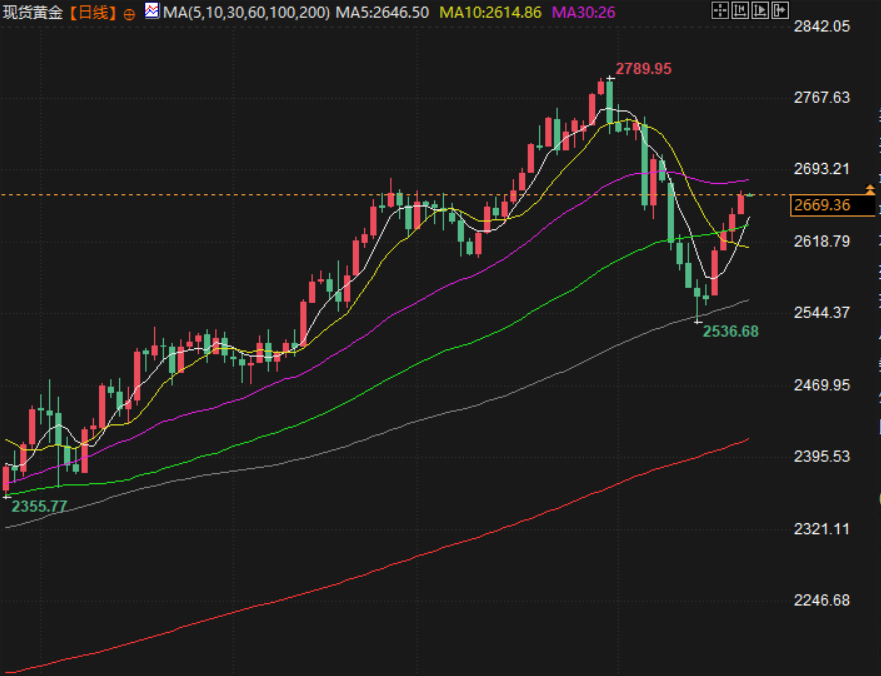Click the 2789.95 high price marker
Viewport: 881px width, 676px height.
click(643, 69)
